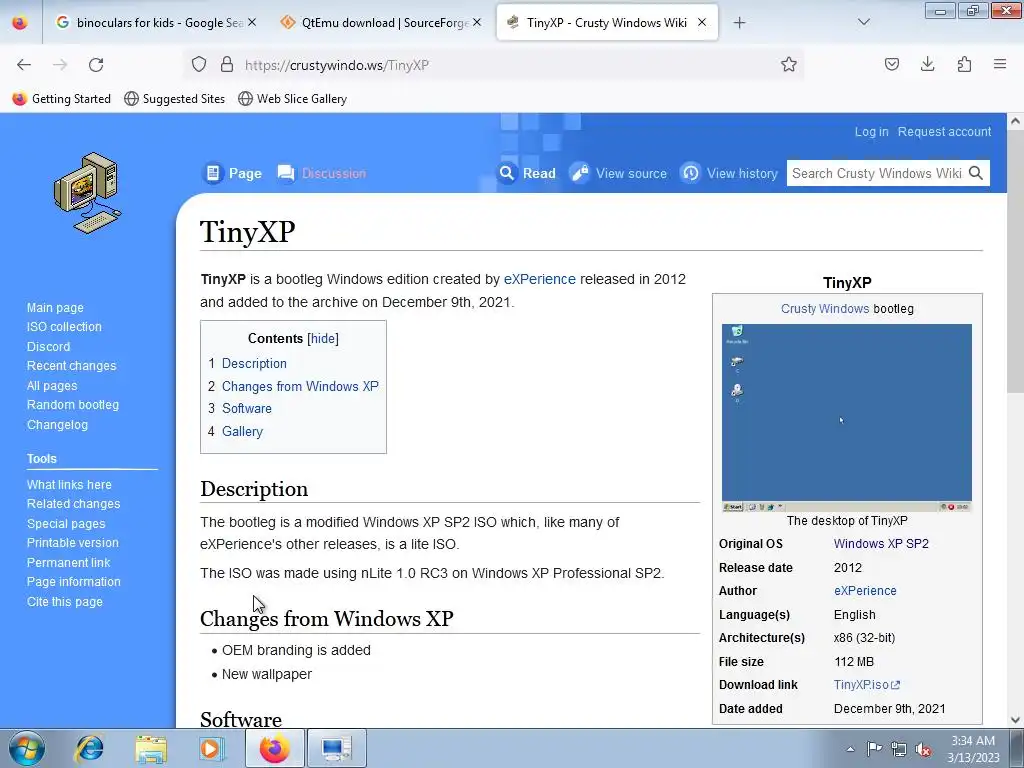This screenshot has width=1024, height=768.
Task: Close the binoculars Google search tab
Action: pos(252,22)
